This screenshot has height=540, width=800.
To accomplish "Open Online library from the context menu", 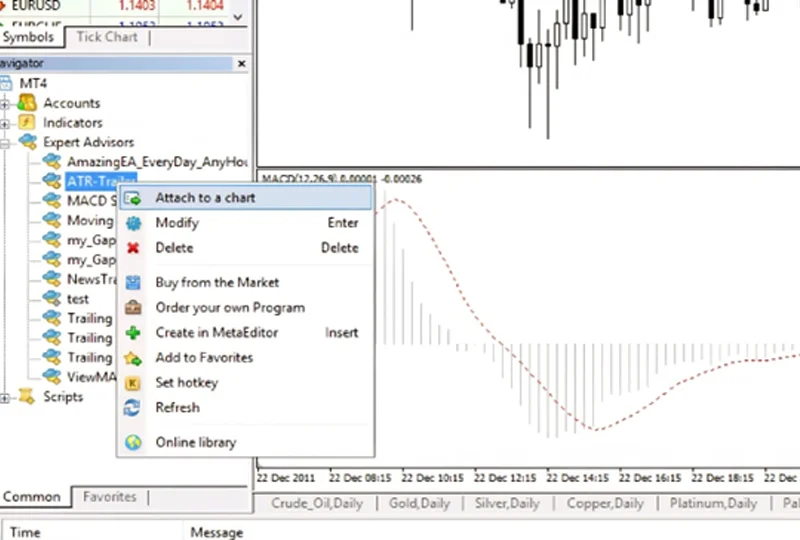I will click(245, 443).
